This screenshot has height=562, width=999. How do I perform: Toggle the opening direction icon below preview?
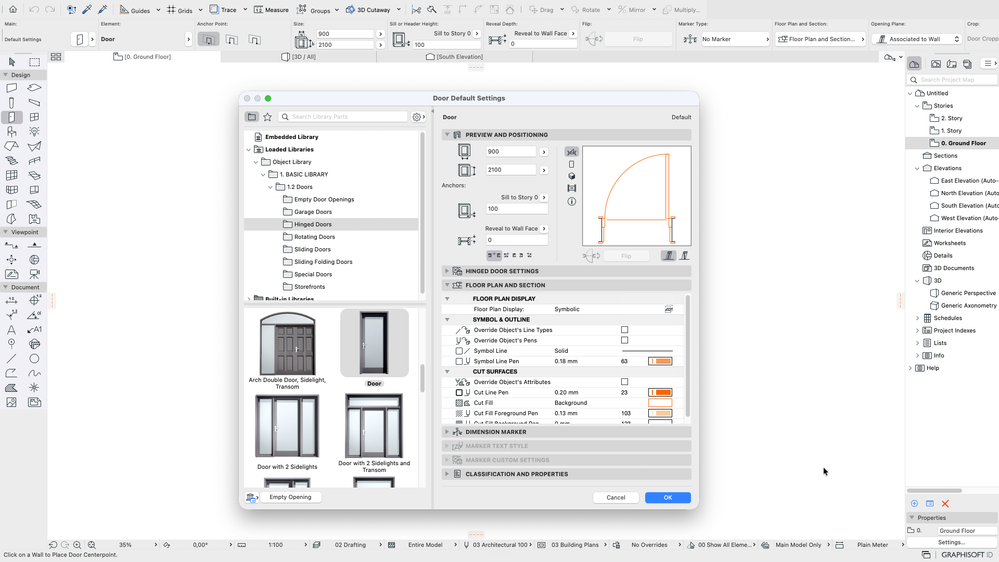pos(591,256)
